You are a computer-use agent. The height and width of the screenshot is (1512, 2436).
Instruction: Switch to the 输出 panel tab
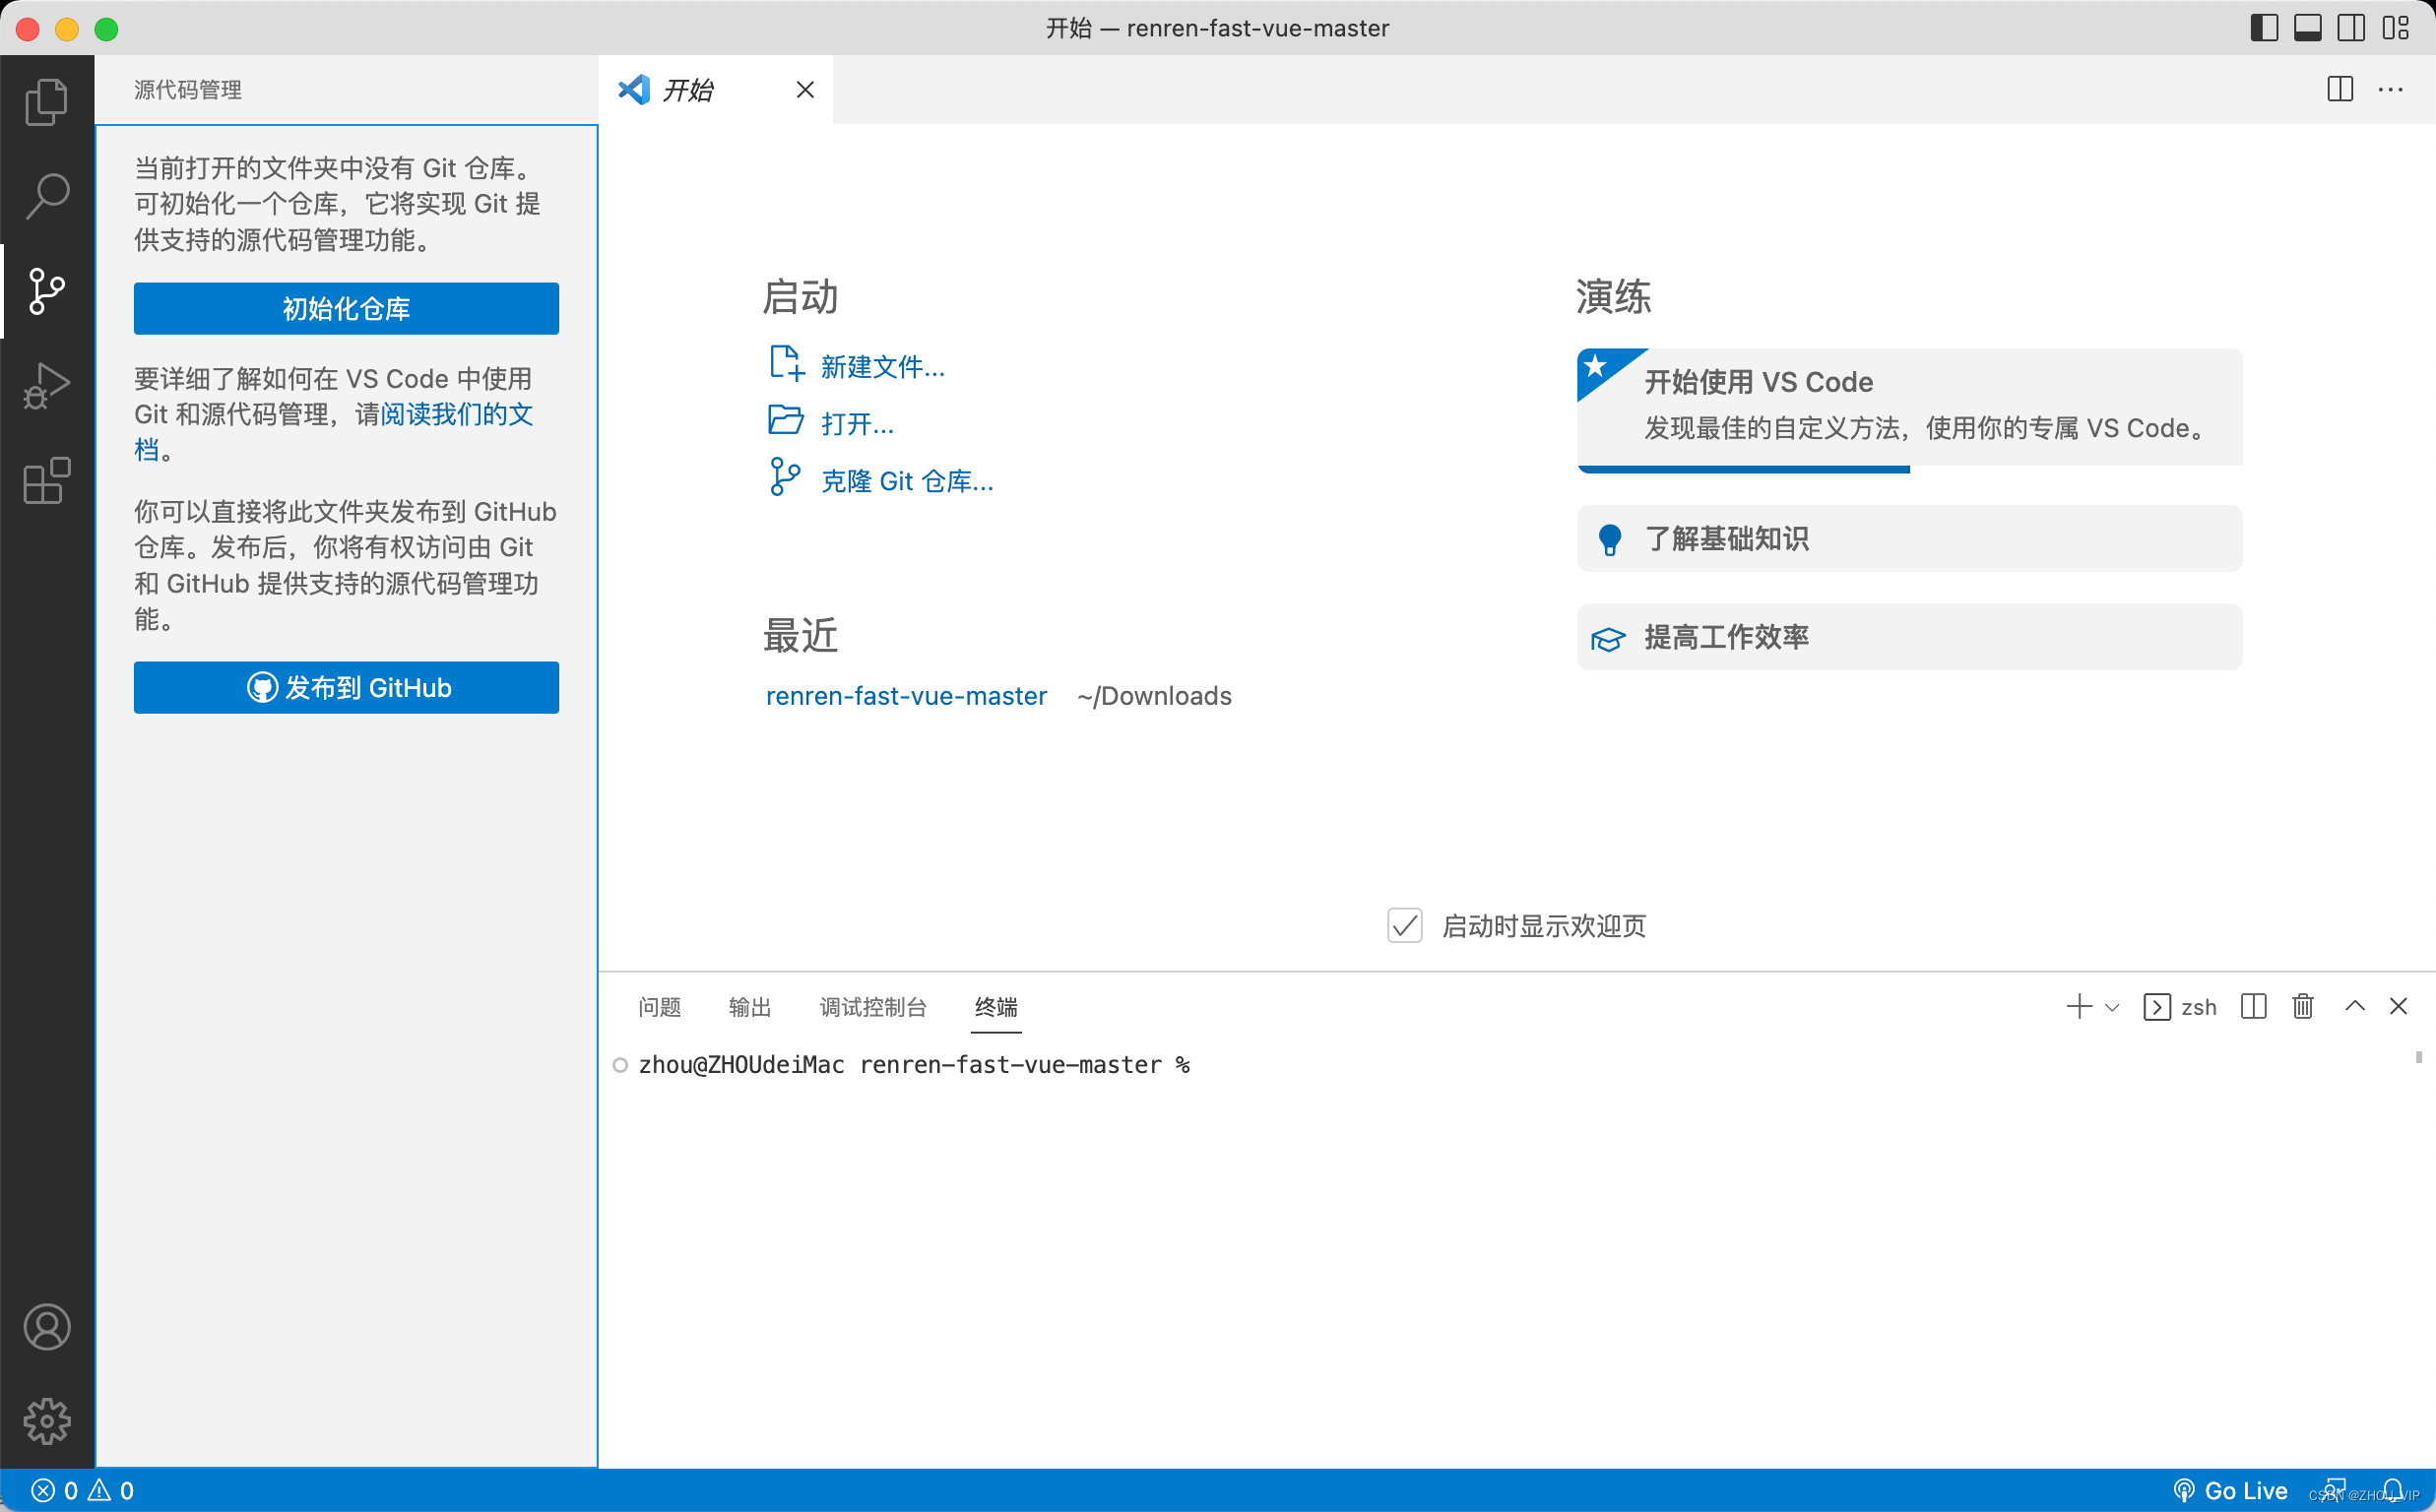tap(749, 1007)
